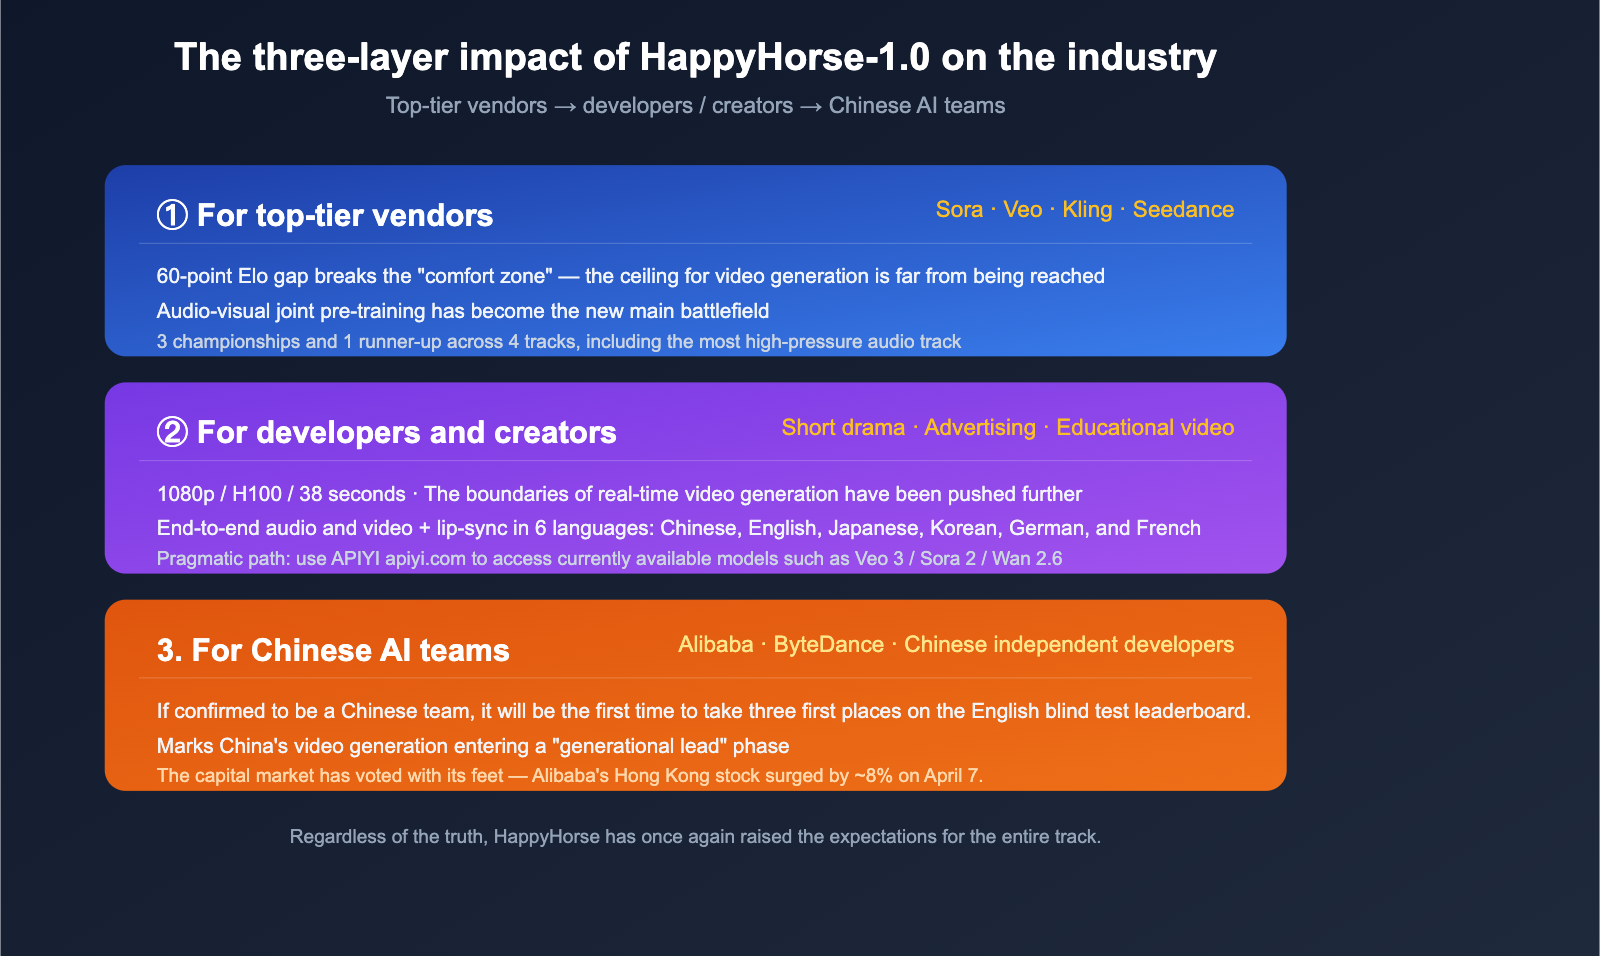Click the Sora label in the vendors section
Image resolution: width=1600 pixels, height=956 pixels.
click(958, 210)
